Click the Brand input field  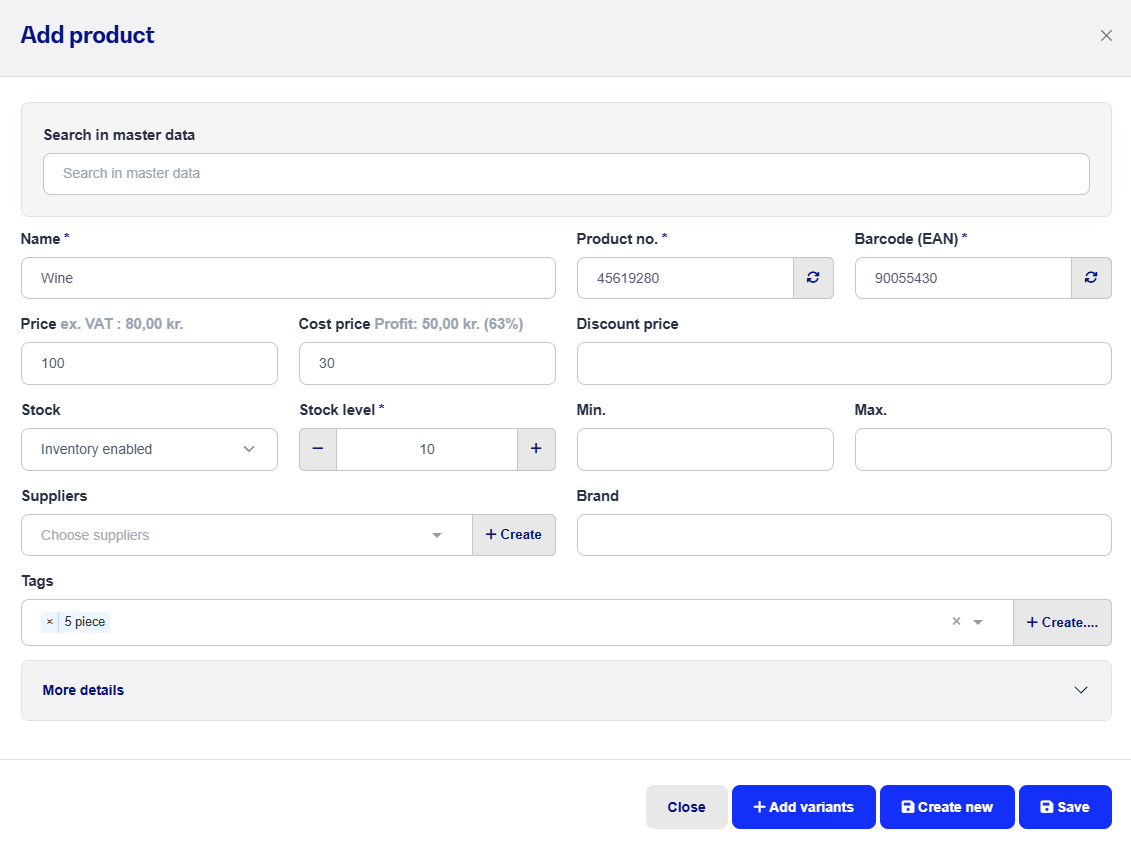click(x=844, y=535)
